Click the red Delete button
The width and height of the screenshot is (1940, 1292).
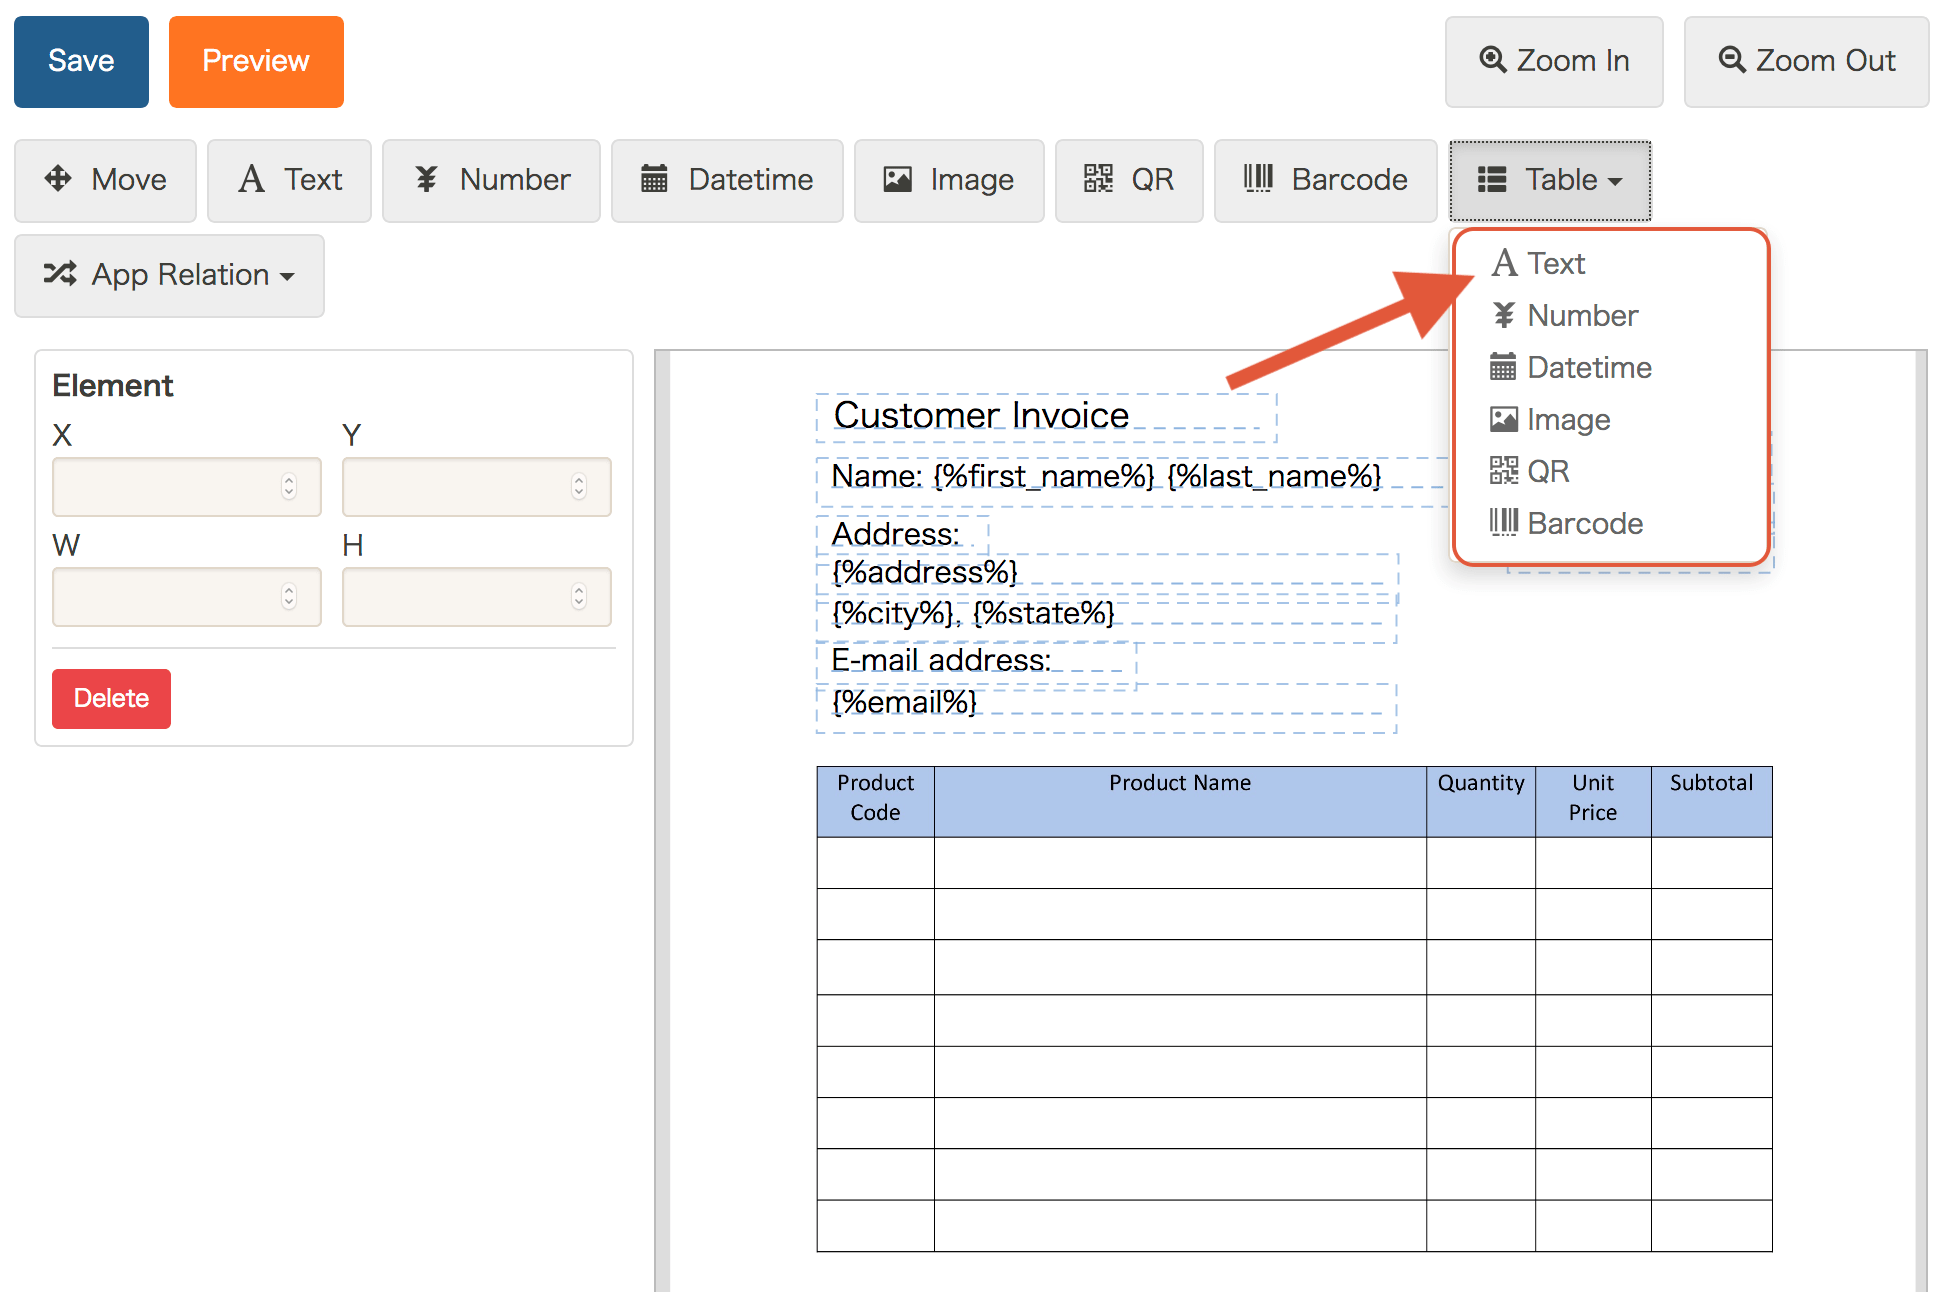111,698
